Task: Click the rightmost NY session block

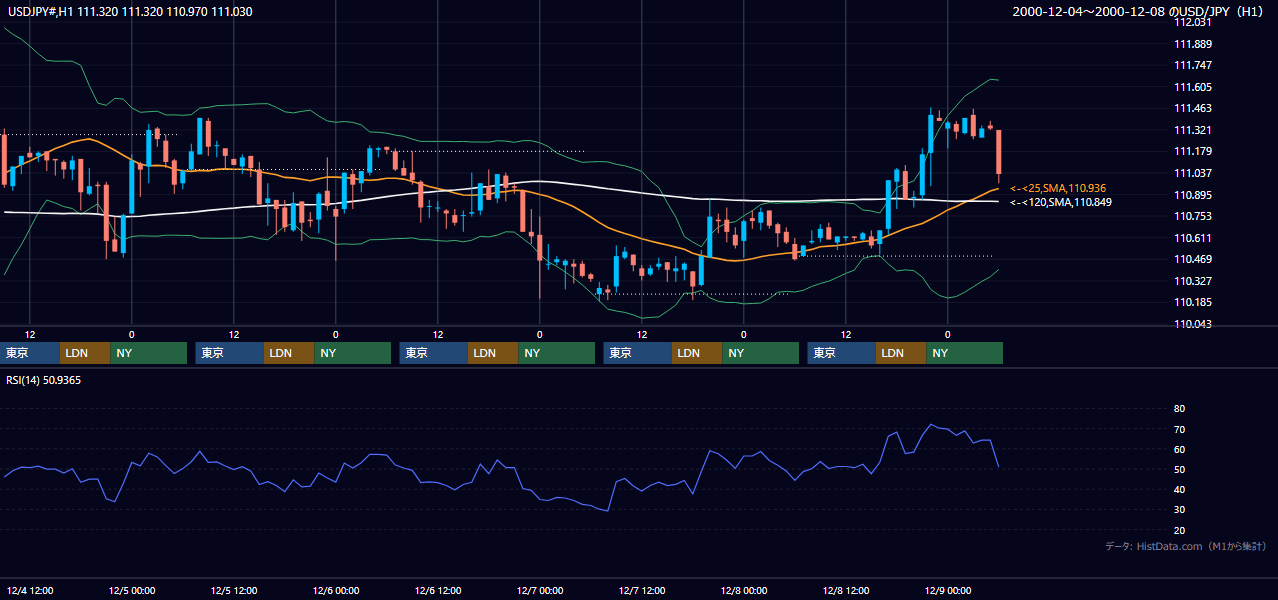Action: pos(965,353)
